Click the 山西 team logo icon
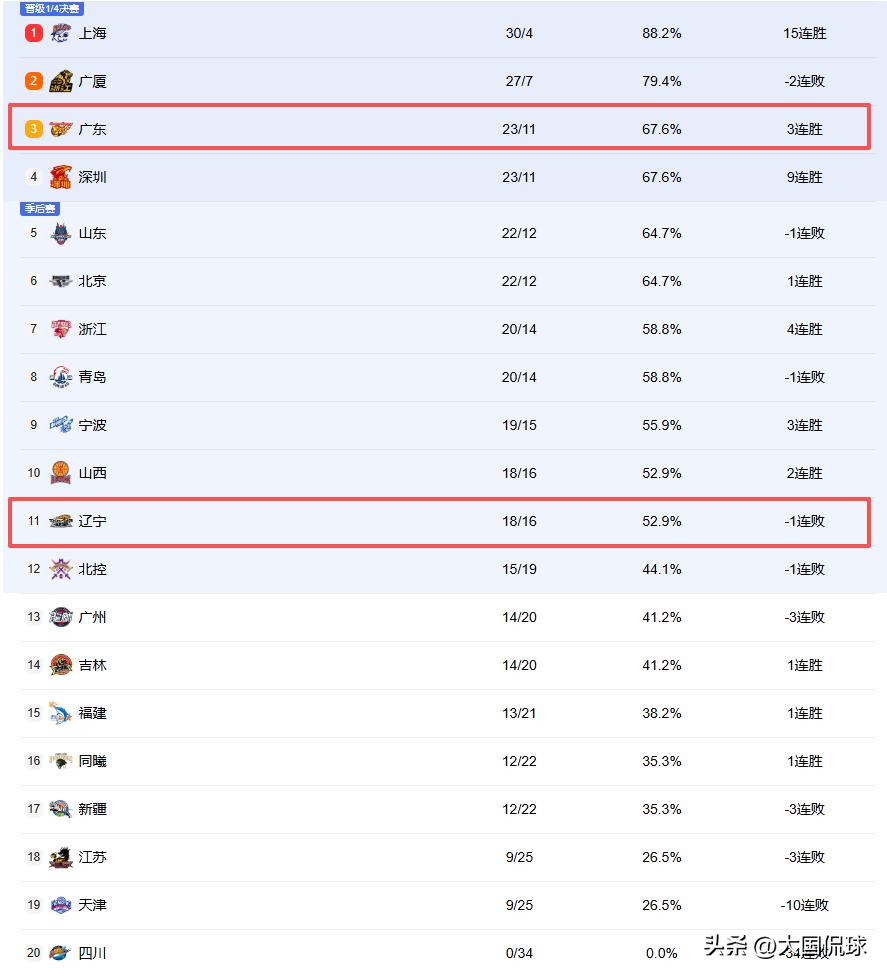Viewport: 887px width, 977px height. point(60,473)
